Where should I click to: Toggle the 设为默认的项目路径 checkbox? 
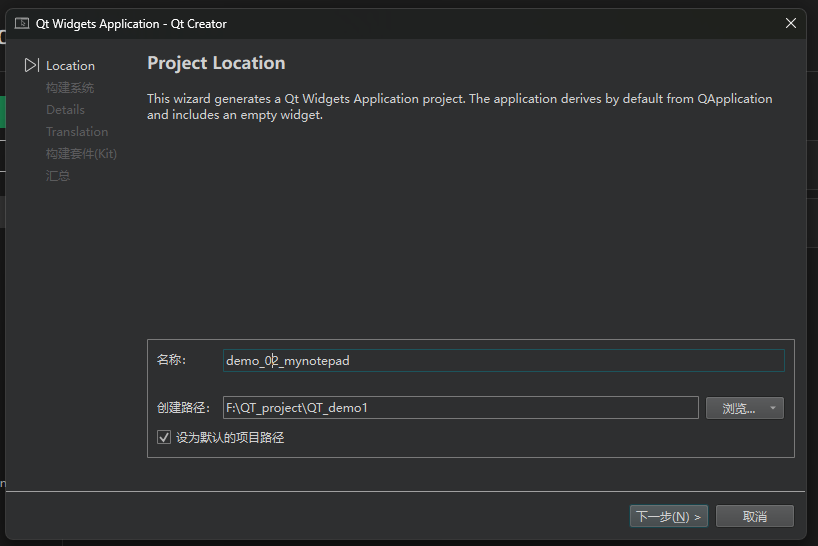click(164, 437)
